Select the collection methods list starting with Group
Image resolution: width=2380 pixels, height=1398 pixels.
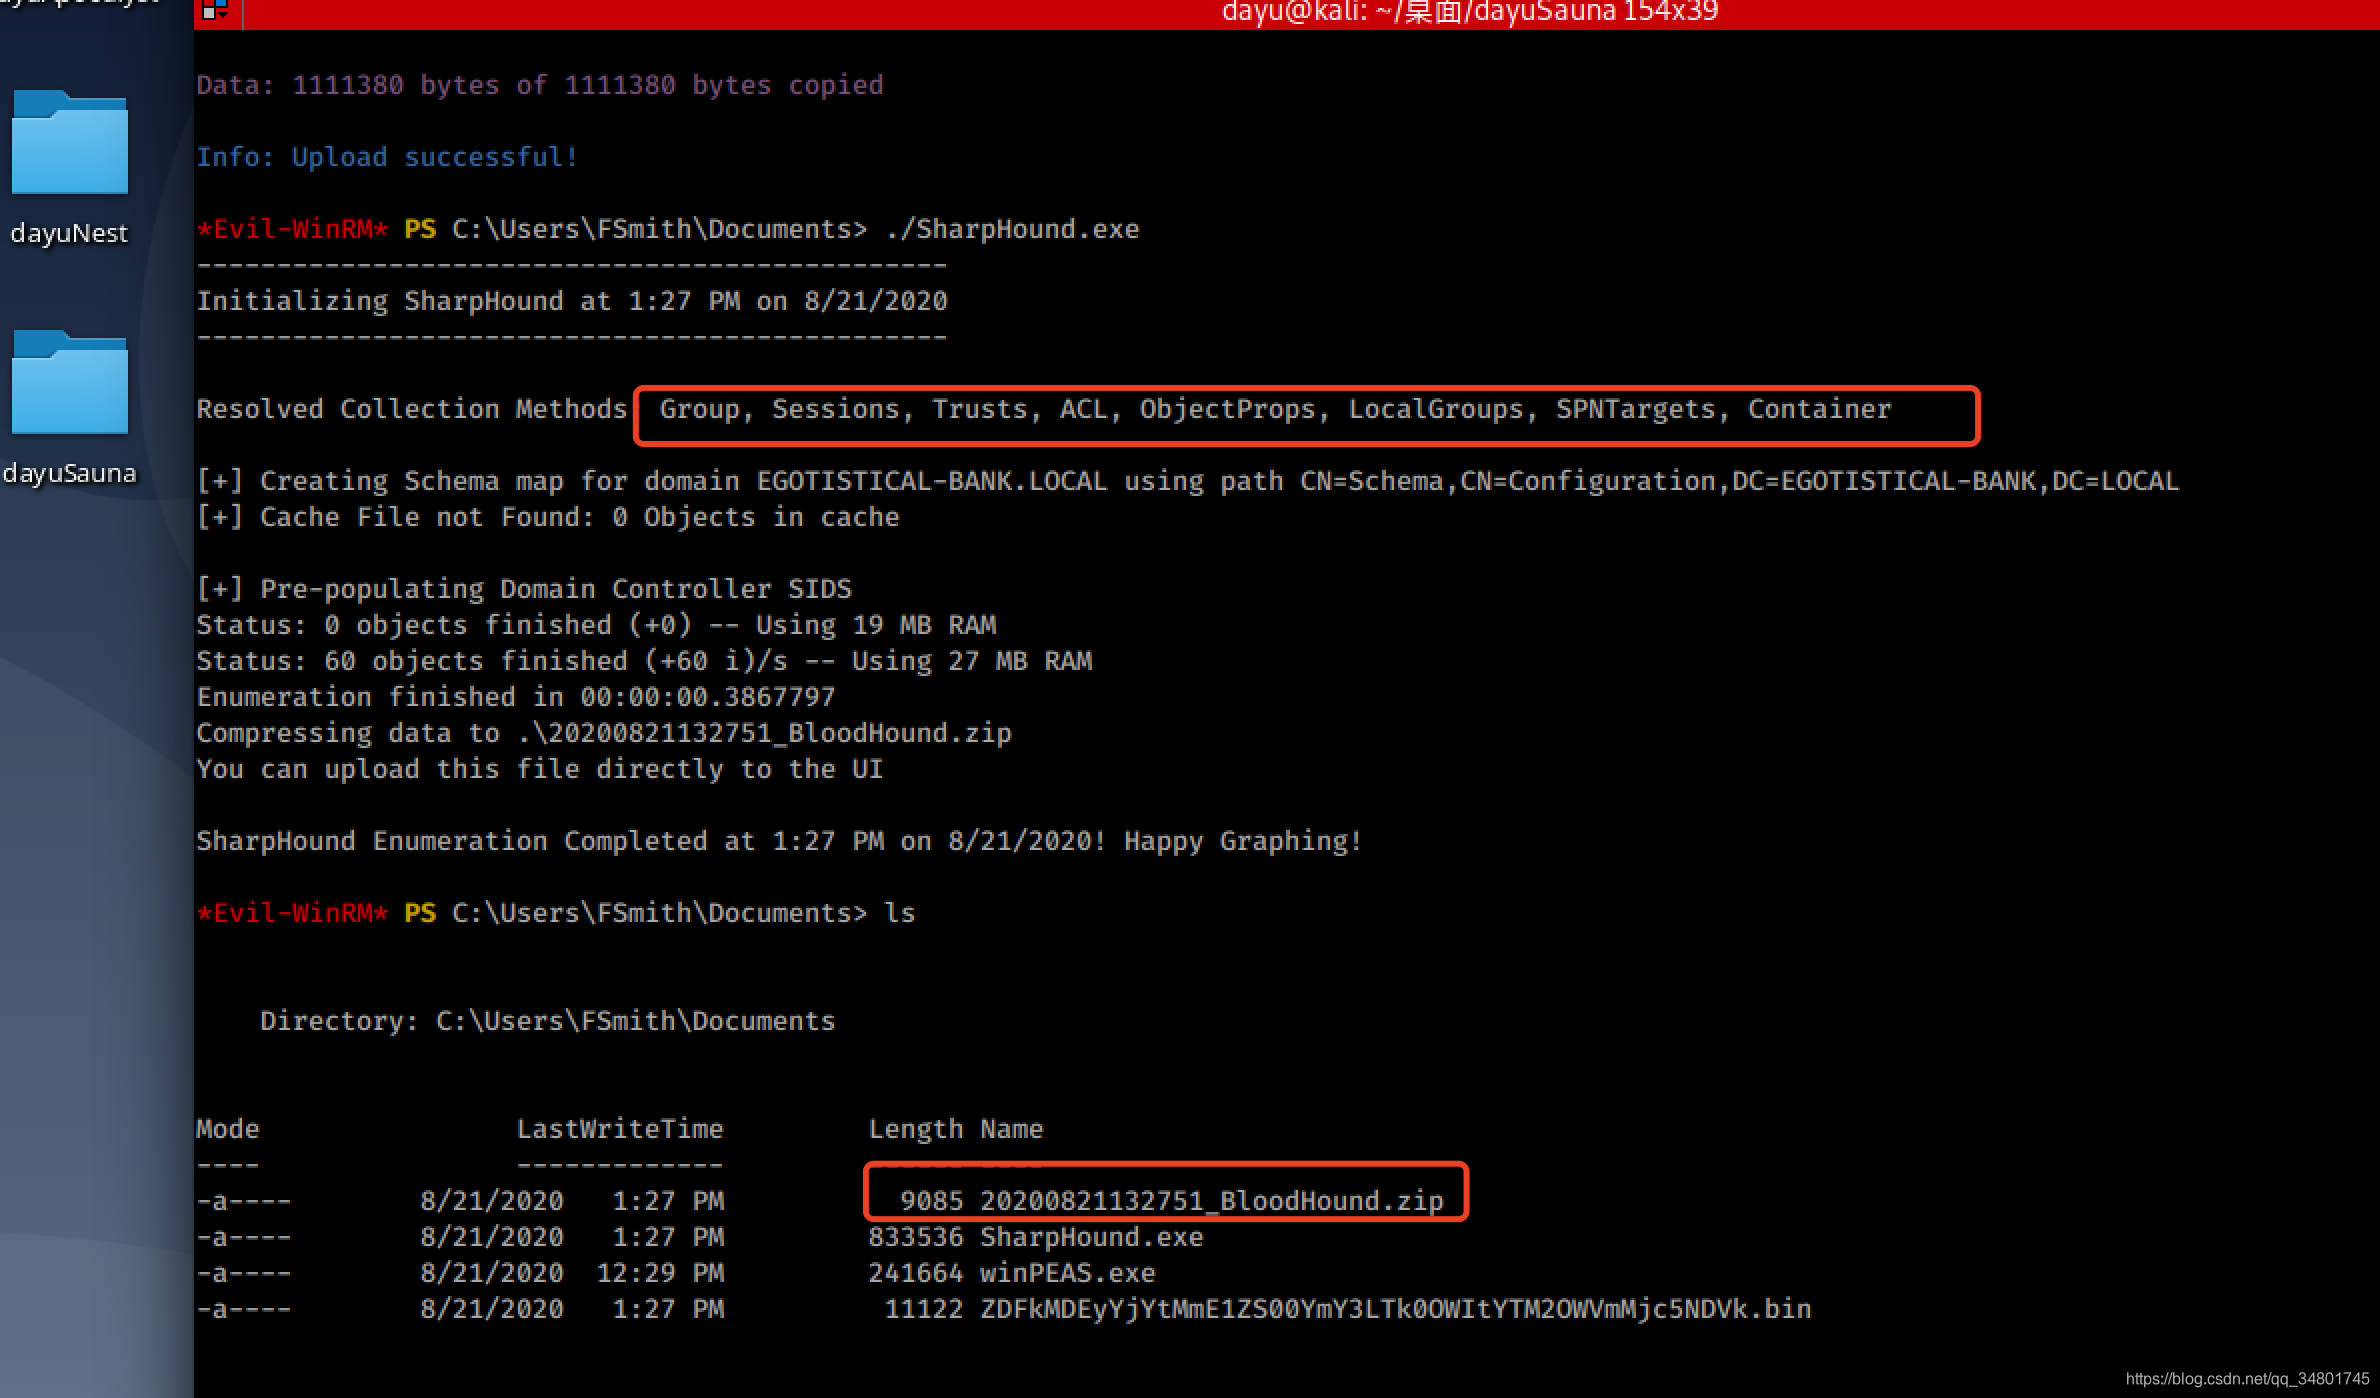click(1275, 409)
